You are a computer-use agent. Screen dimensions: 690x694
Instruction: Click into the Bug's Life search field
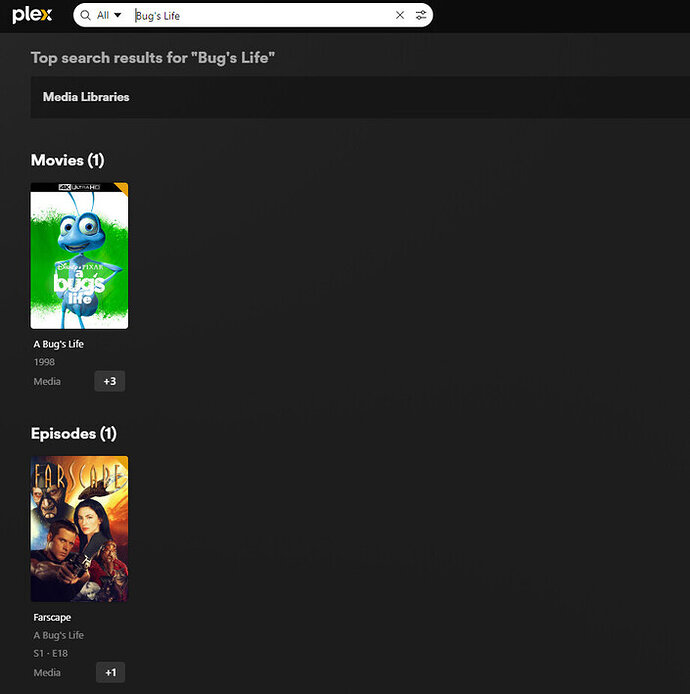[x=261, y=15]
